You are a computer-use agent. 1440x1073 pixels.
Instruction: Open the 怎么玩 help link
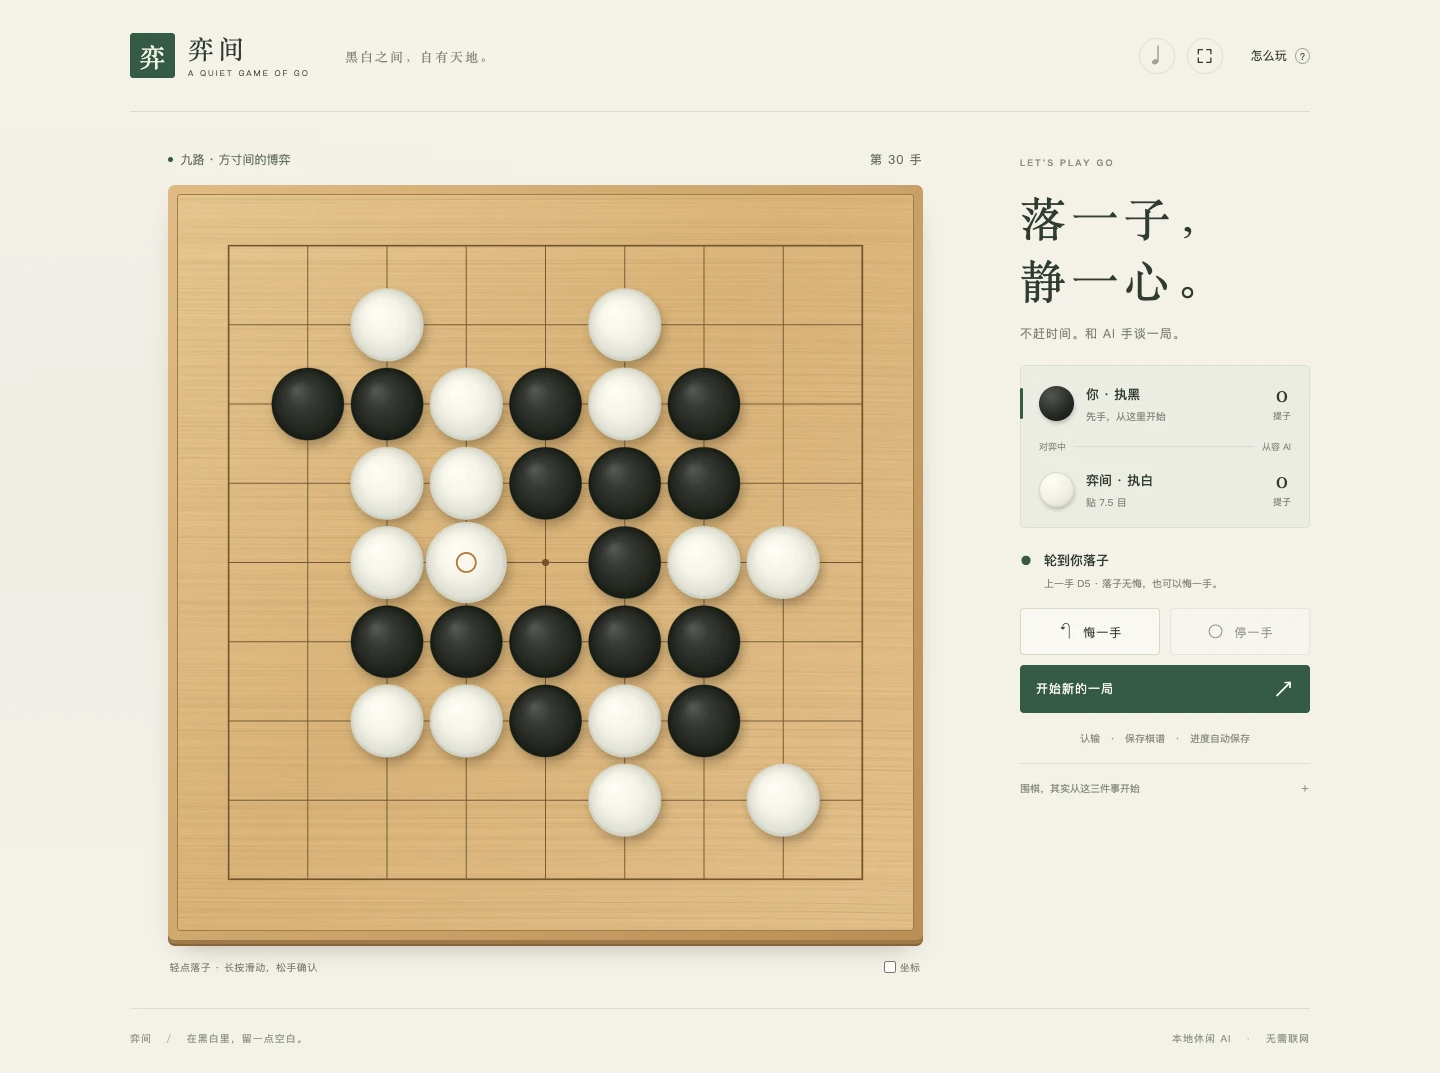coord(1280,56)
